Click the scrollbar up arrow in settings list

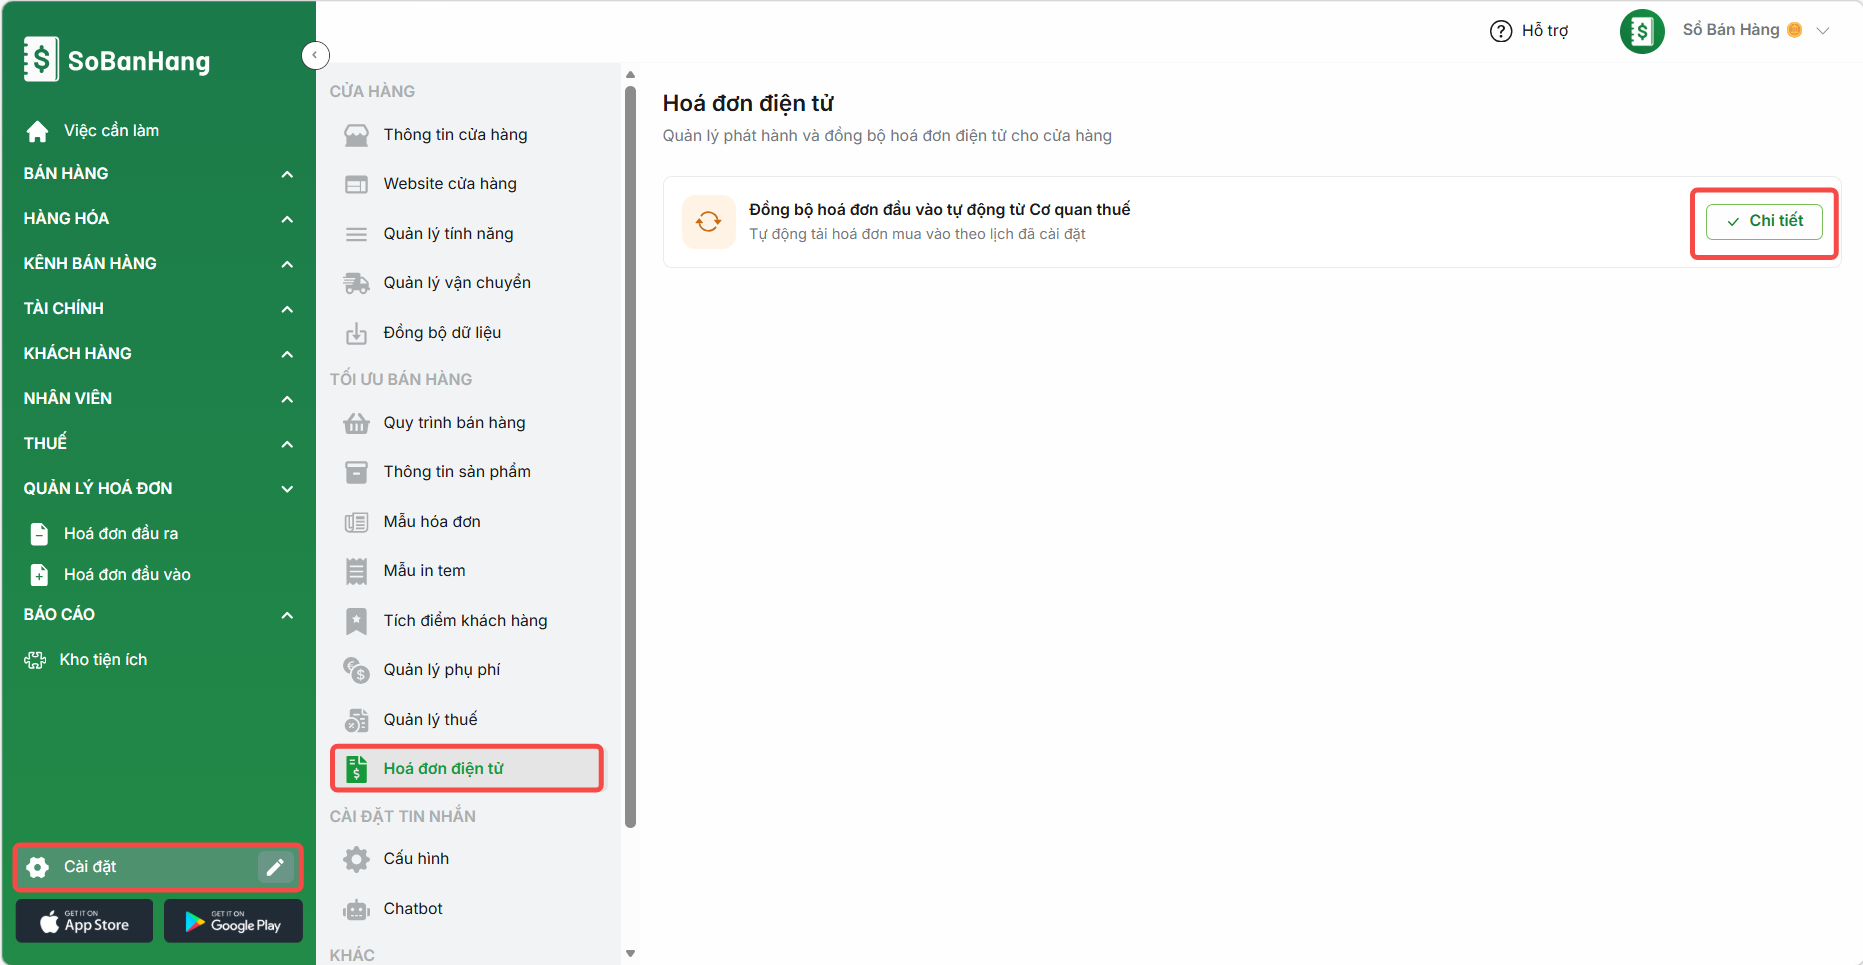(630, 75)
